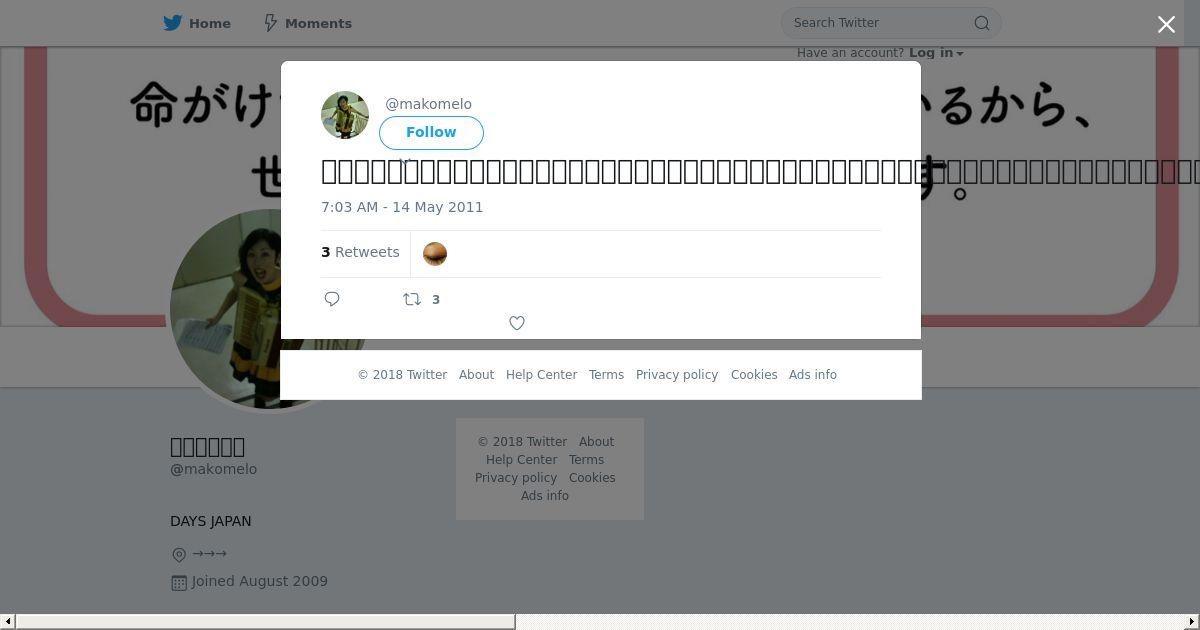Screen dimensions: 1200x630
Task: Like the tweet with the heart icon
Action: [x=517, y=323]
